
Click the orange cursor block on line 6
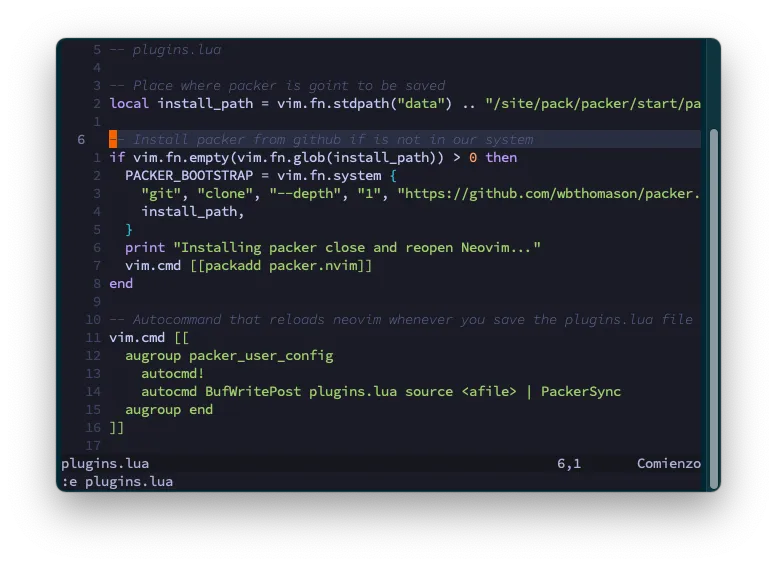(113, 139)
